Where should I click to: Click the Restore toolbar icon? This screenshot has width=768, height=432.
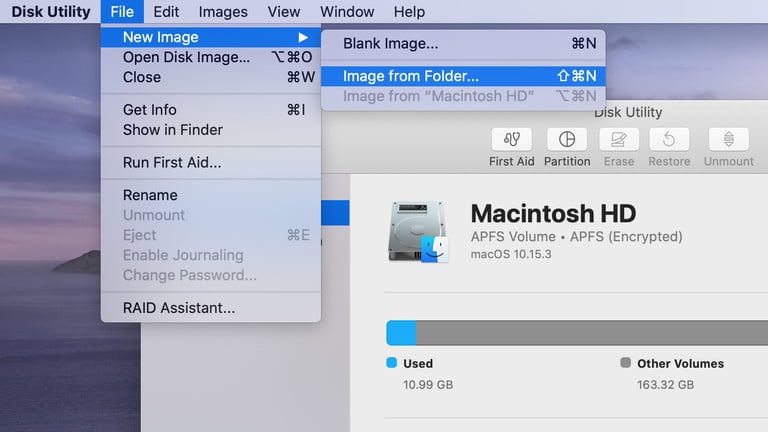(x=669, y=140)
